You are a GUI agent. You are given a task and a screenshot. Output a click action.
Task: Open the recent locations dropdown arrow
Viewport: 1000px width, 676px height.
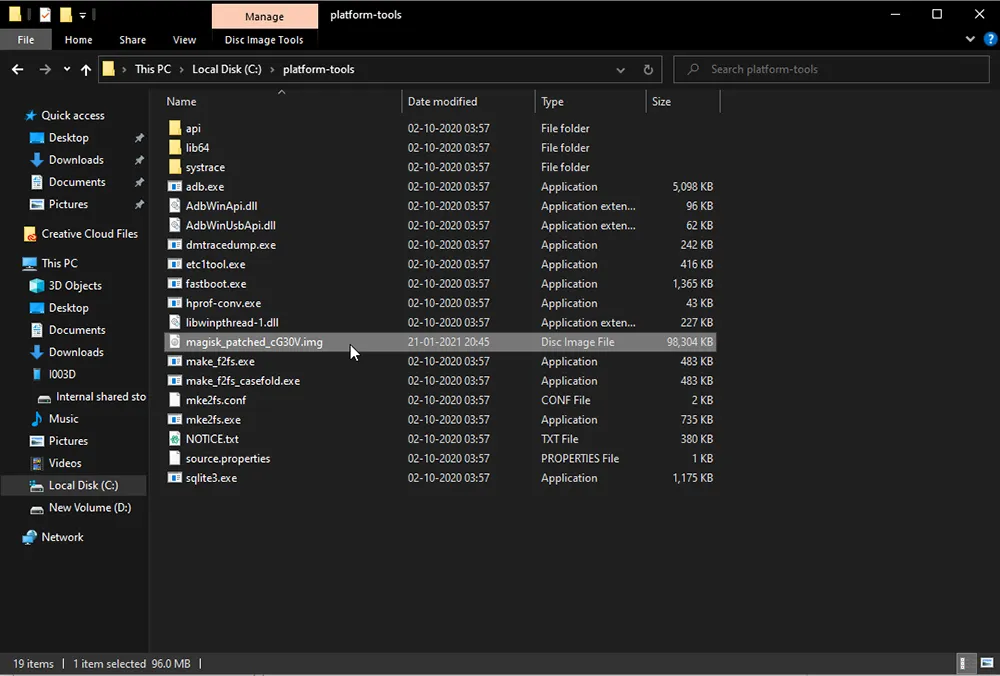pos(67,69)
